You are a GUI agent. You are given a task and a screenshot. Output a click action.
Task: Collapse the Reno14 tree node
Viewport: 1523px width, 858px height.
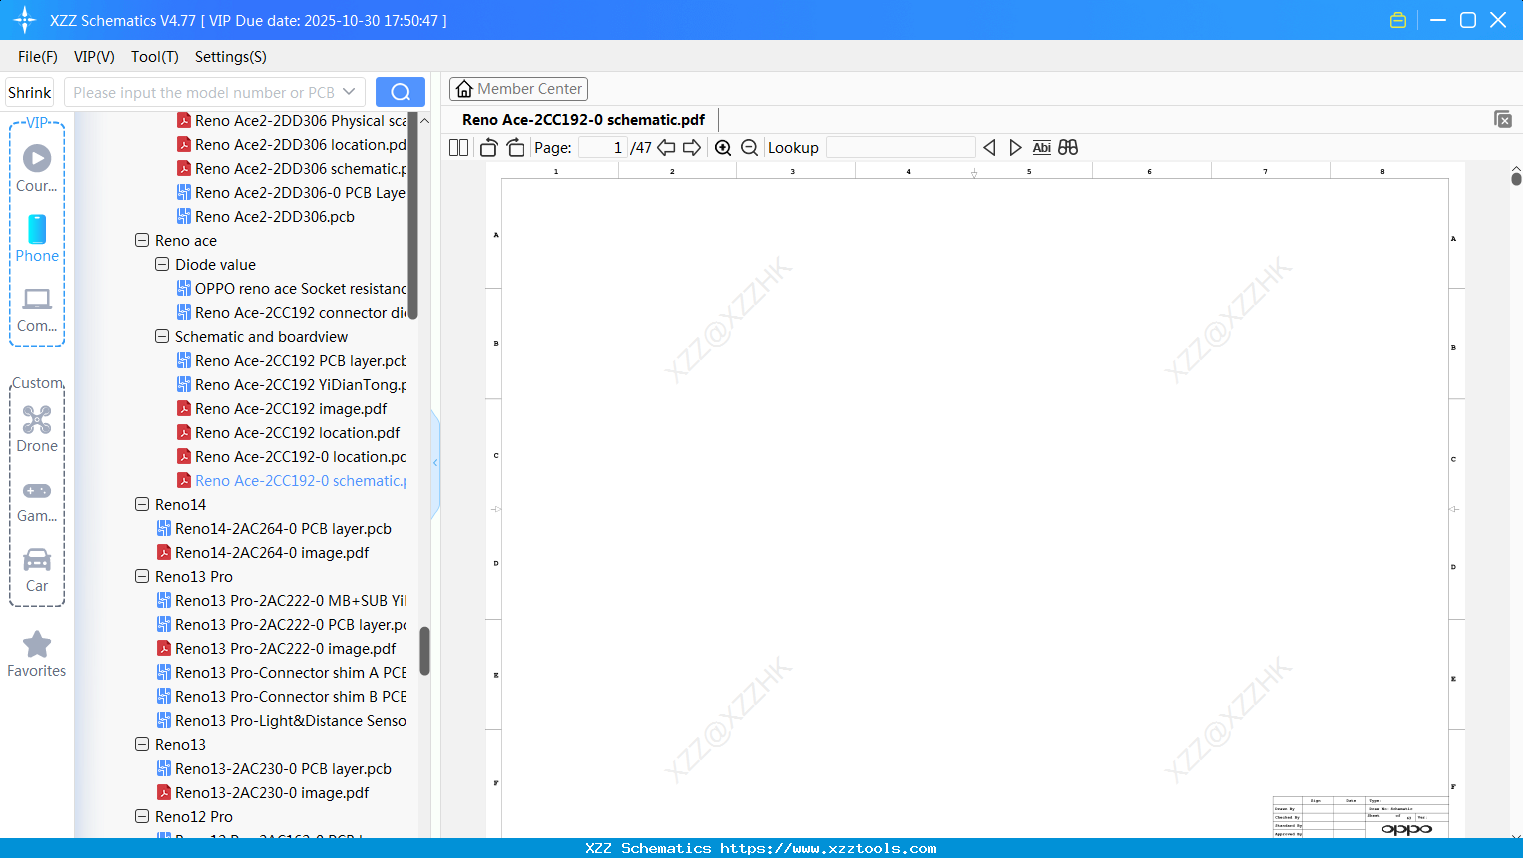pyautogui.click(x=142, y=505)
